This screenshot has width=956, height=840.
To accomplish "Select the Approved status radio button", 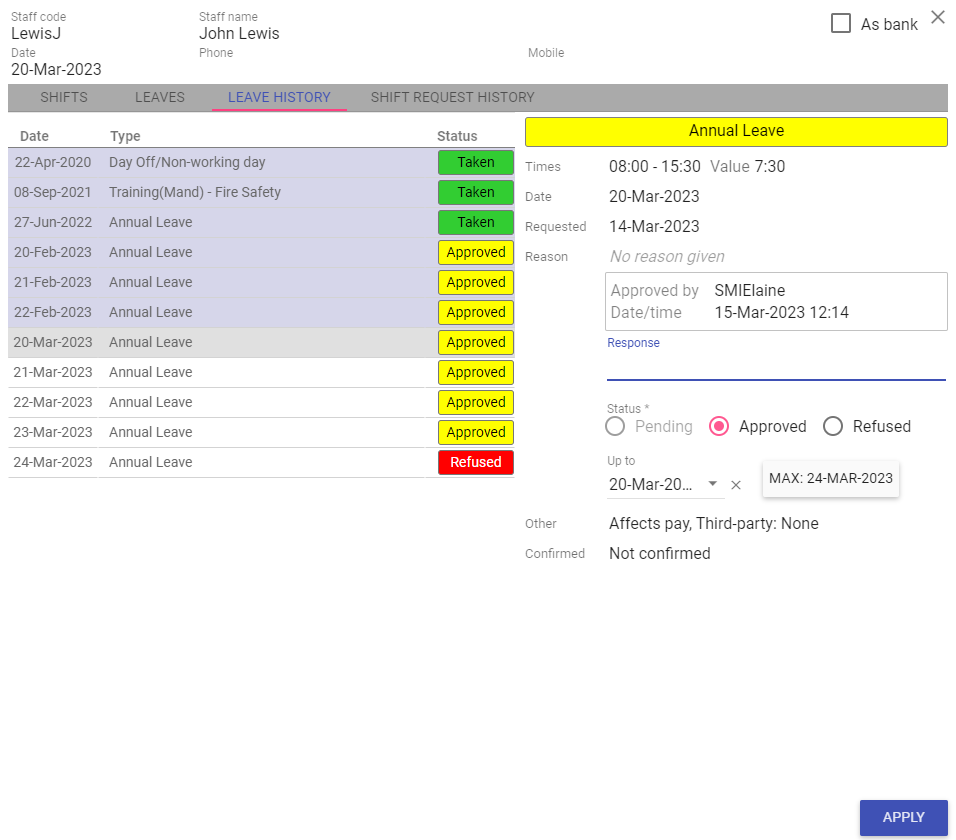I will 718,427.
